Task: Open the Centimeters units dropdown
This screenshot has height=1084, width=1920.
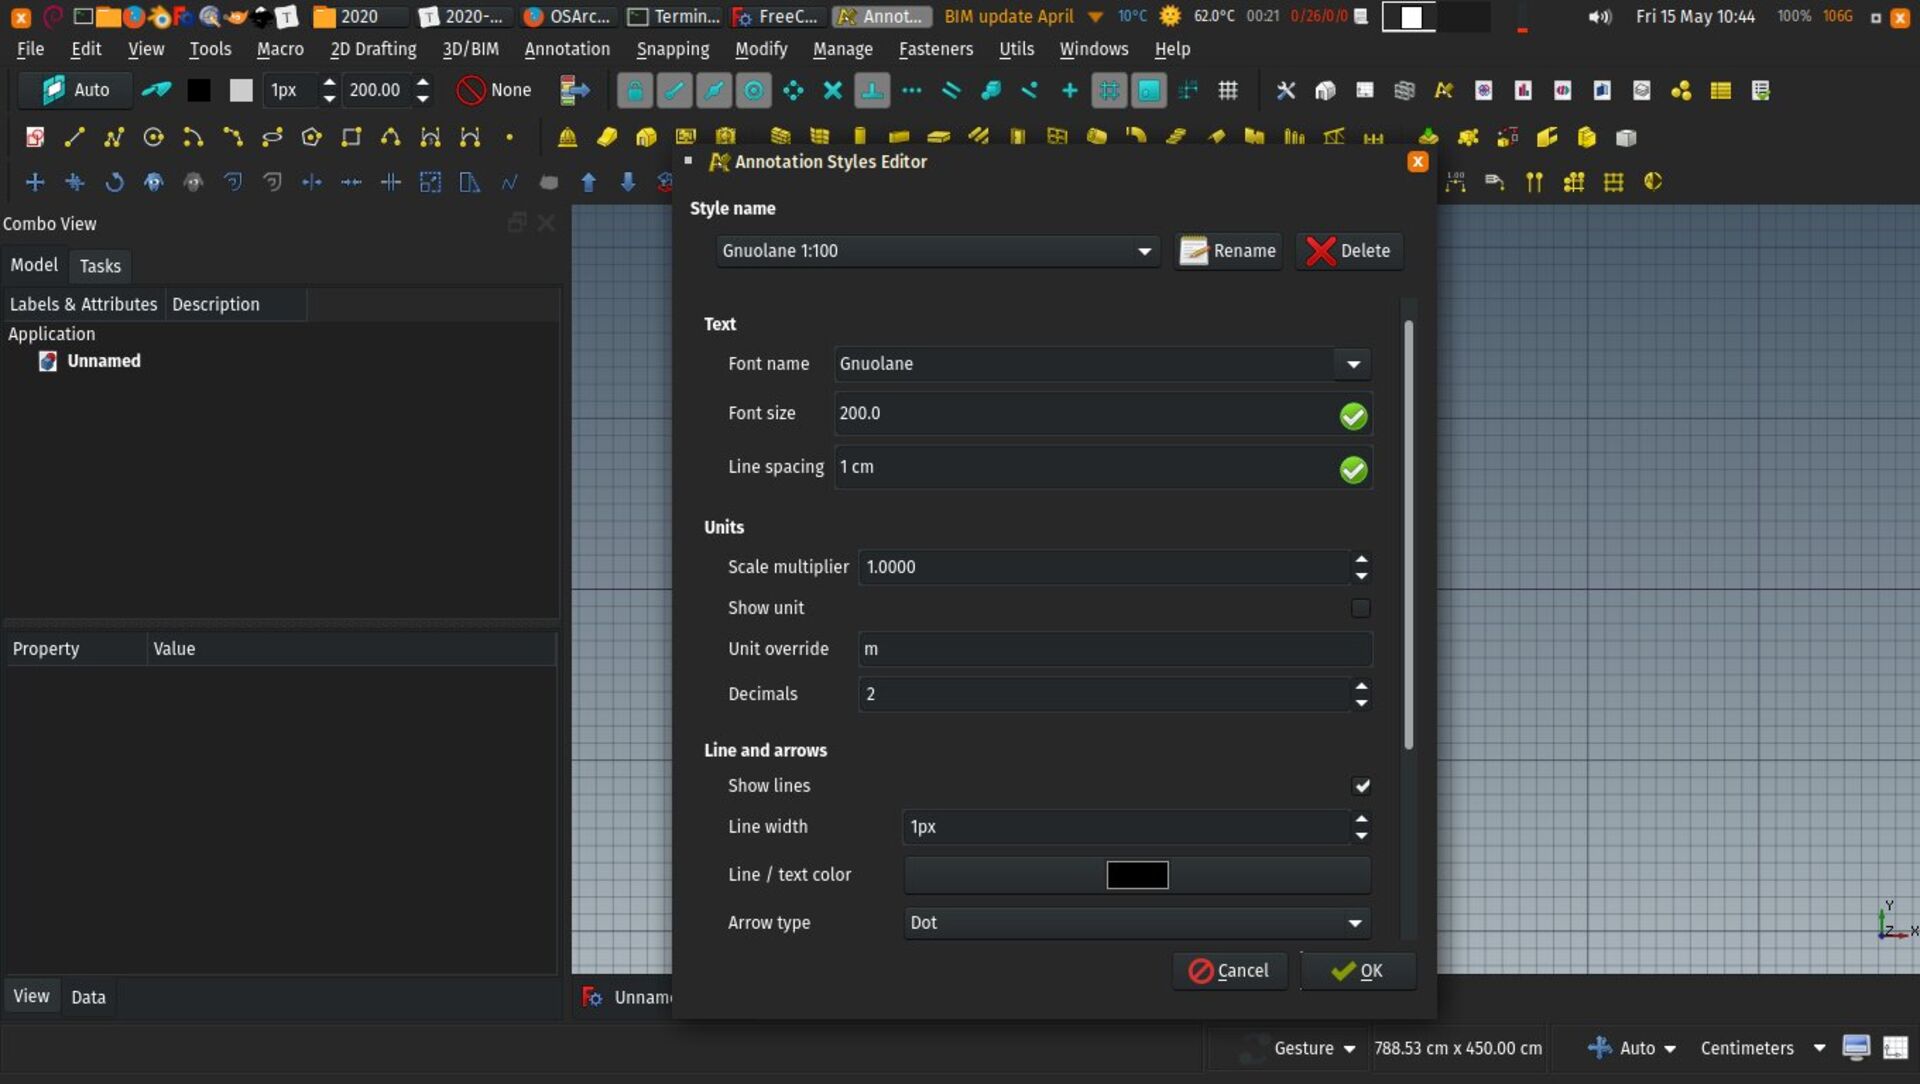Action: (1761, 1048)
